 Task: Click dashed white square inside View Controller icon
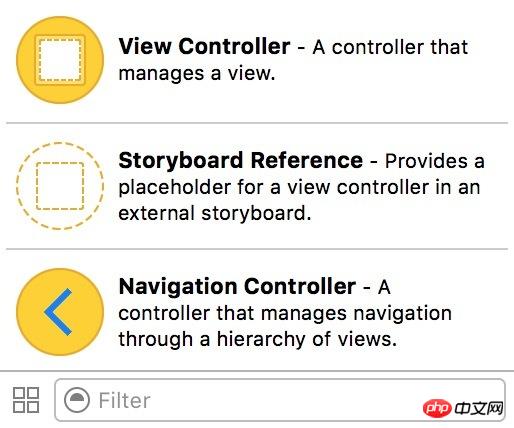pyautogui.click(x=60, y=60)
